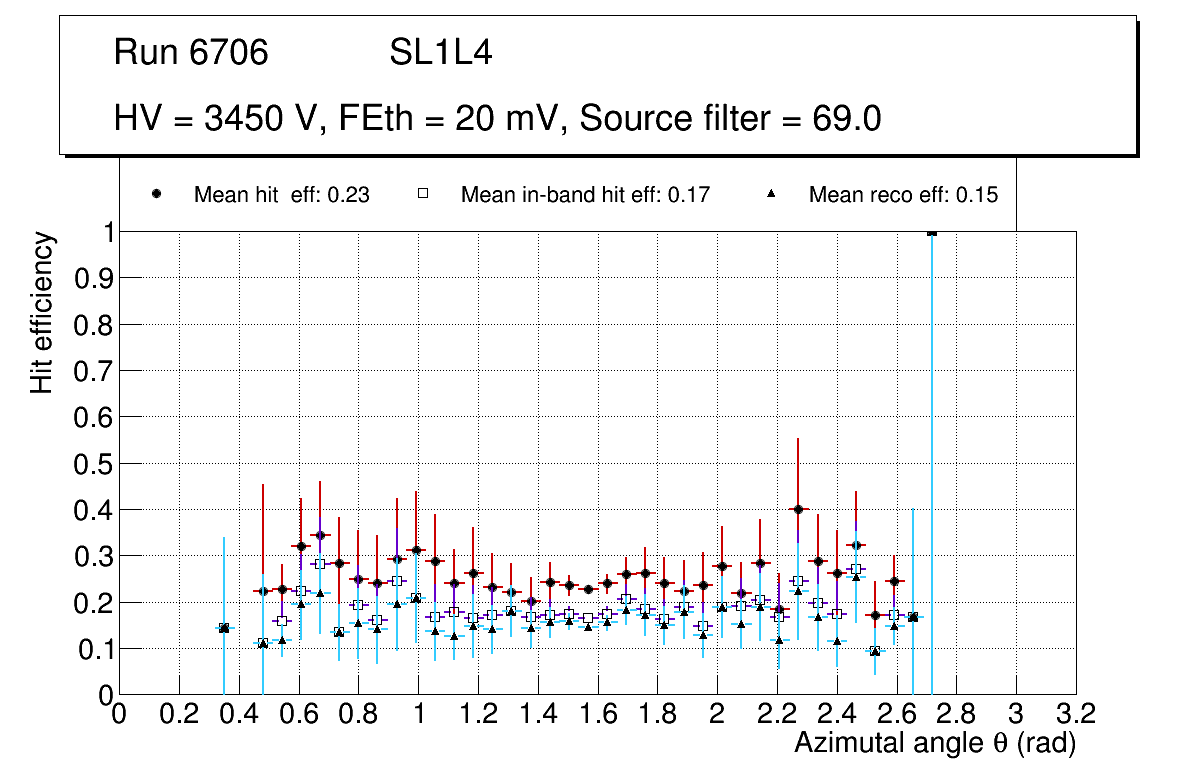
Task: Click the 2.8 tick label on the x-axis
Action: click(956, 714)
